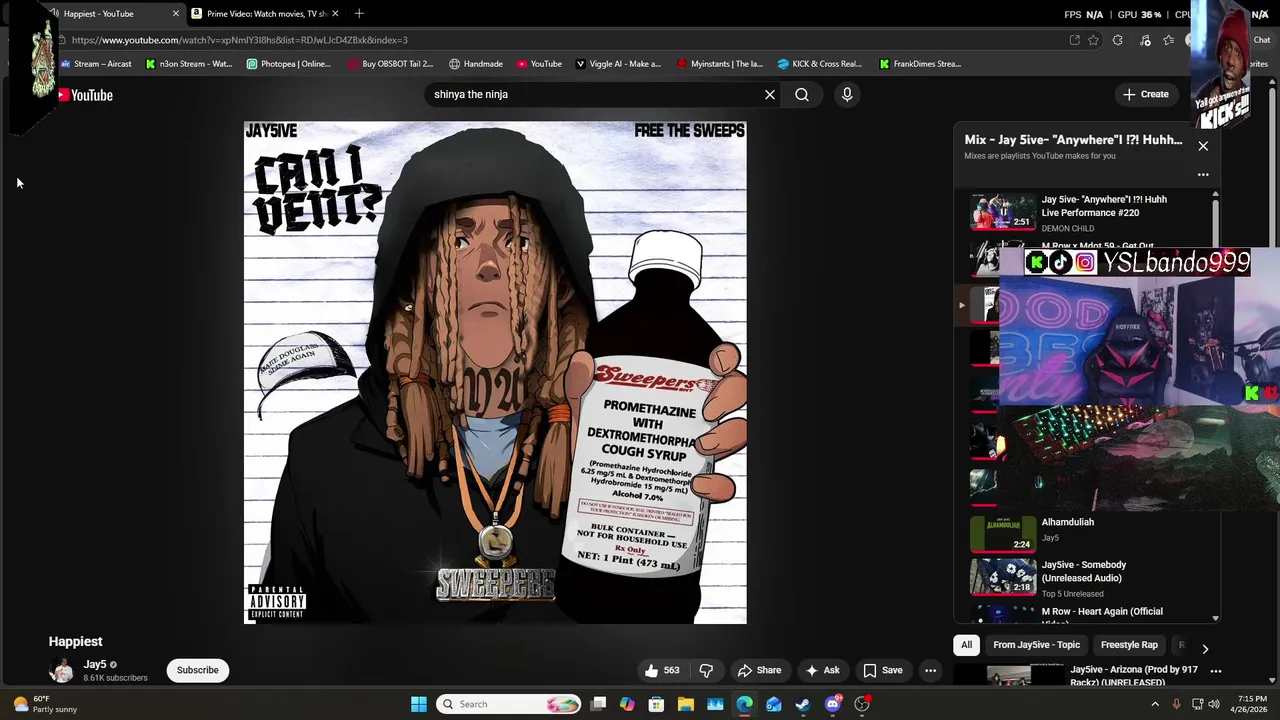1280x720 pixels.
Task: Open the Jay5 channel name link
Action: tap(95, 664)
